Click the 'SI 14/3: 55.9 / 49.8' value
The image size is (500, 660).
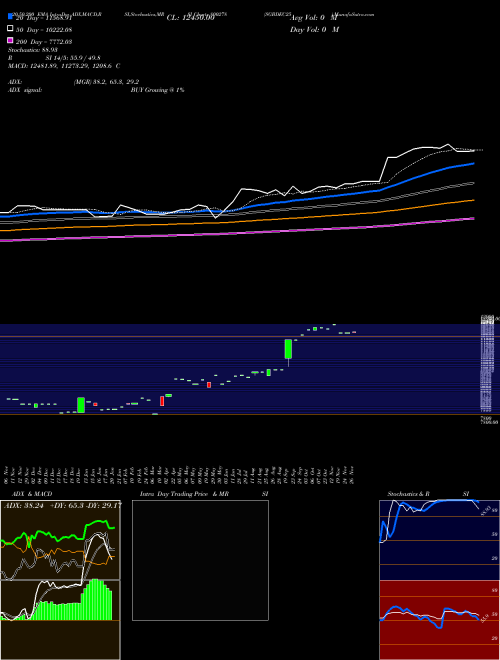tap(73, 58)
